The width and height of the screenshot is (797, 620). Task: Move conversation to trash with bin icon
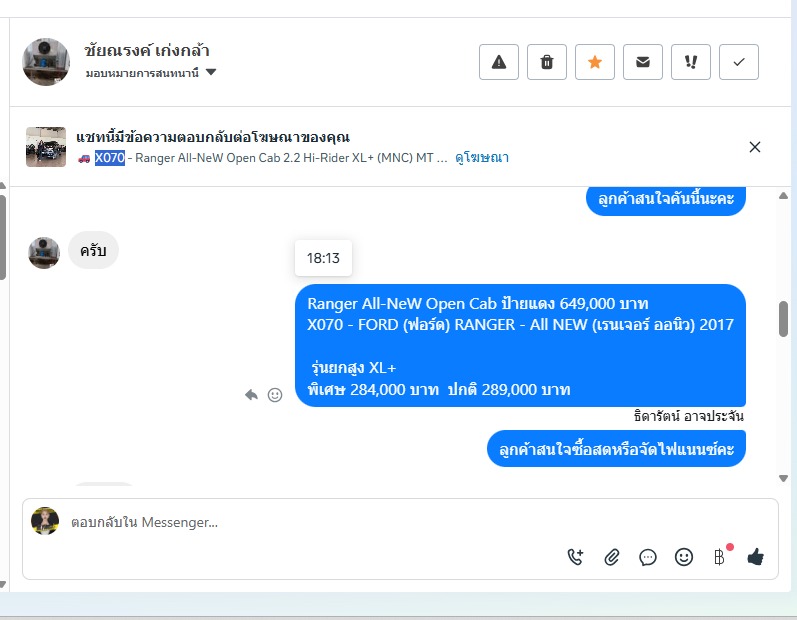(546, 62)
